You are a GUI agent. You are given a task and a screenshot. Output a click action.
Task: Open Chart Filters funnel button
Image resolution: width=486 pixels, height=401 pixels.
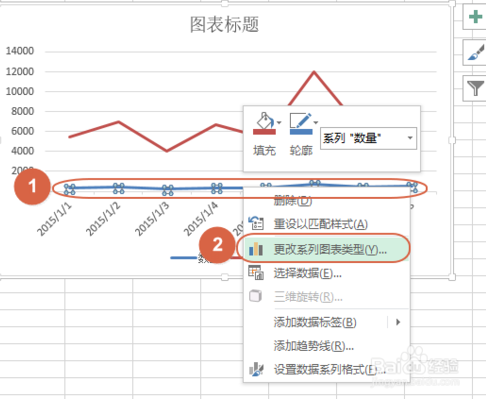[475, 88]
